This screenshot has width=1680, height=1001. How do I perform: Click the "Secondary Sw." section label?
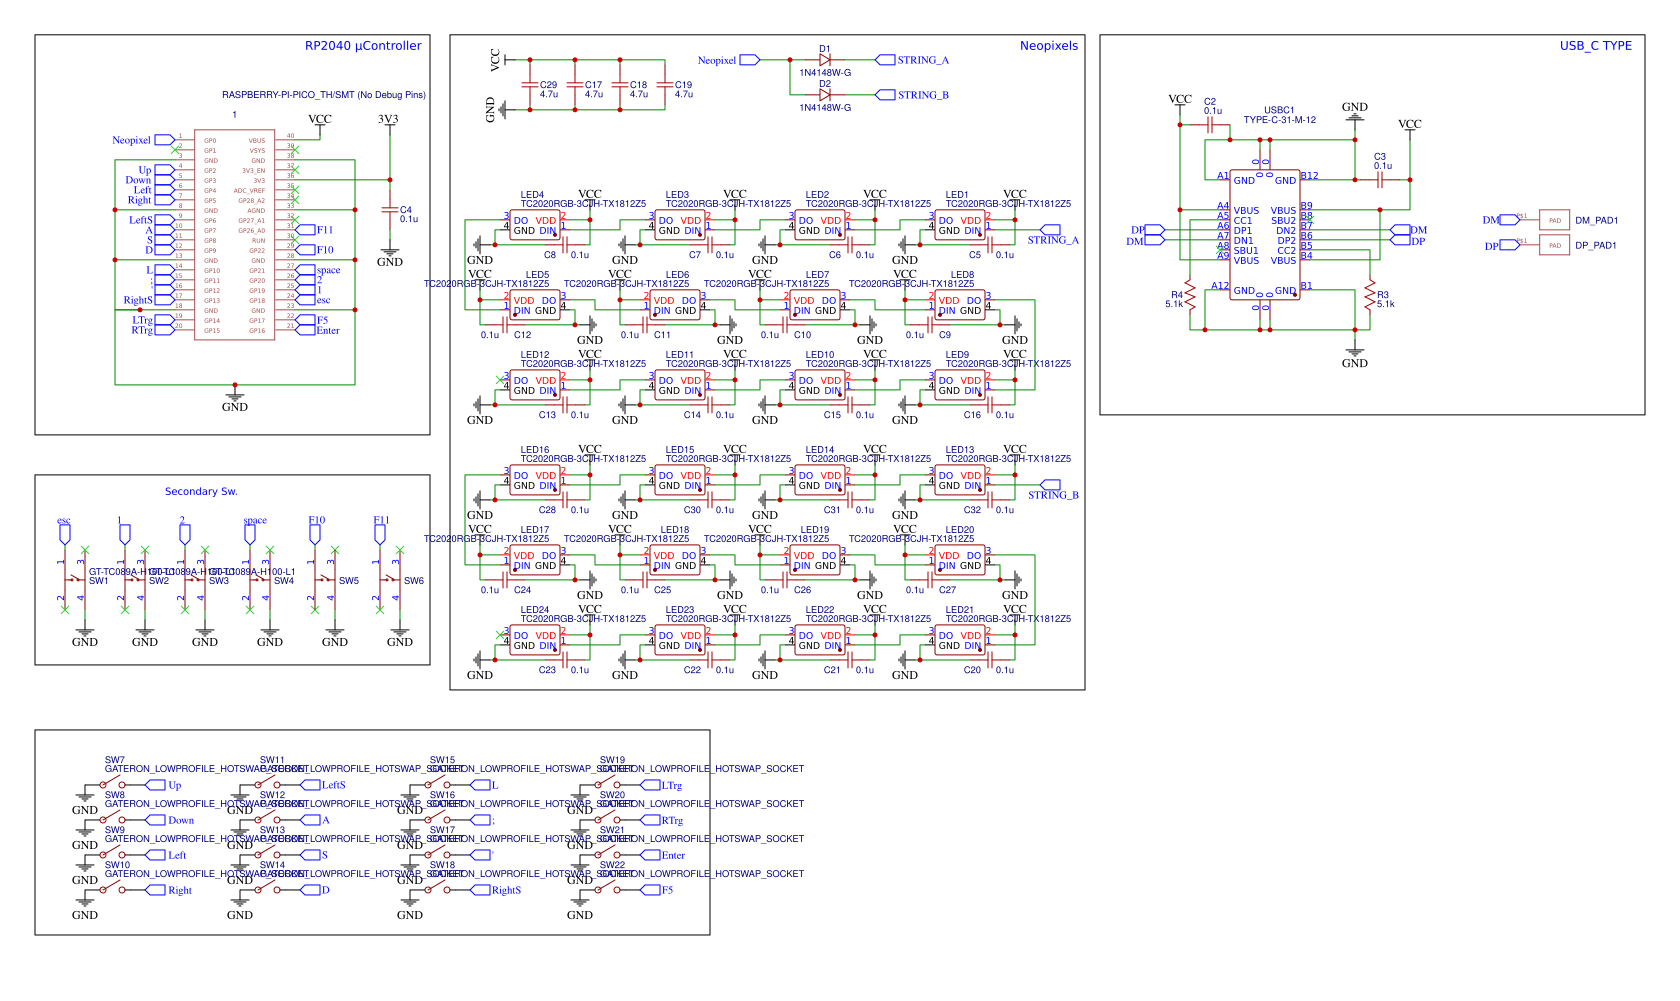pos(201,491)
